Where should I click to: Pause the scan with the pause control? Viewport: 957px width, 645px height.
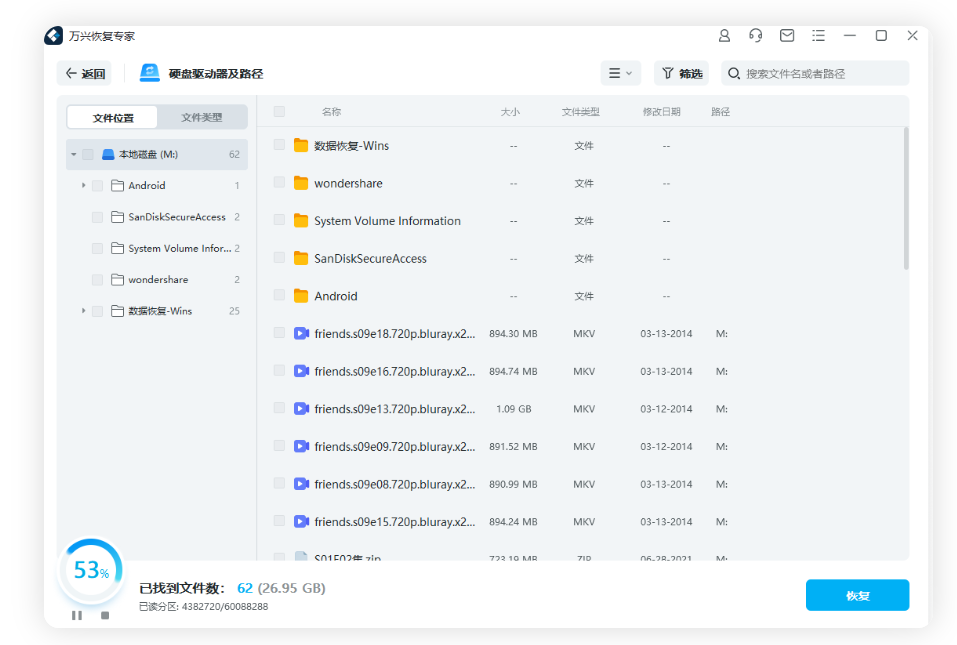click(77, 615)
